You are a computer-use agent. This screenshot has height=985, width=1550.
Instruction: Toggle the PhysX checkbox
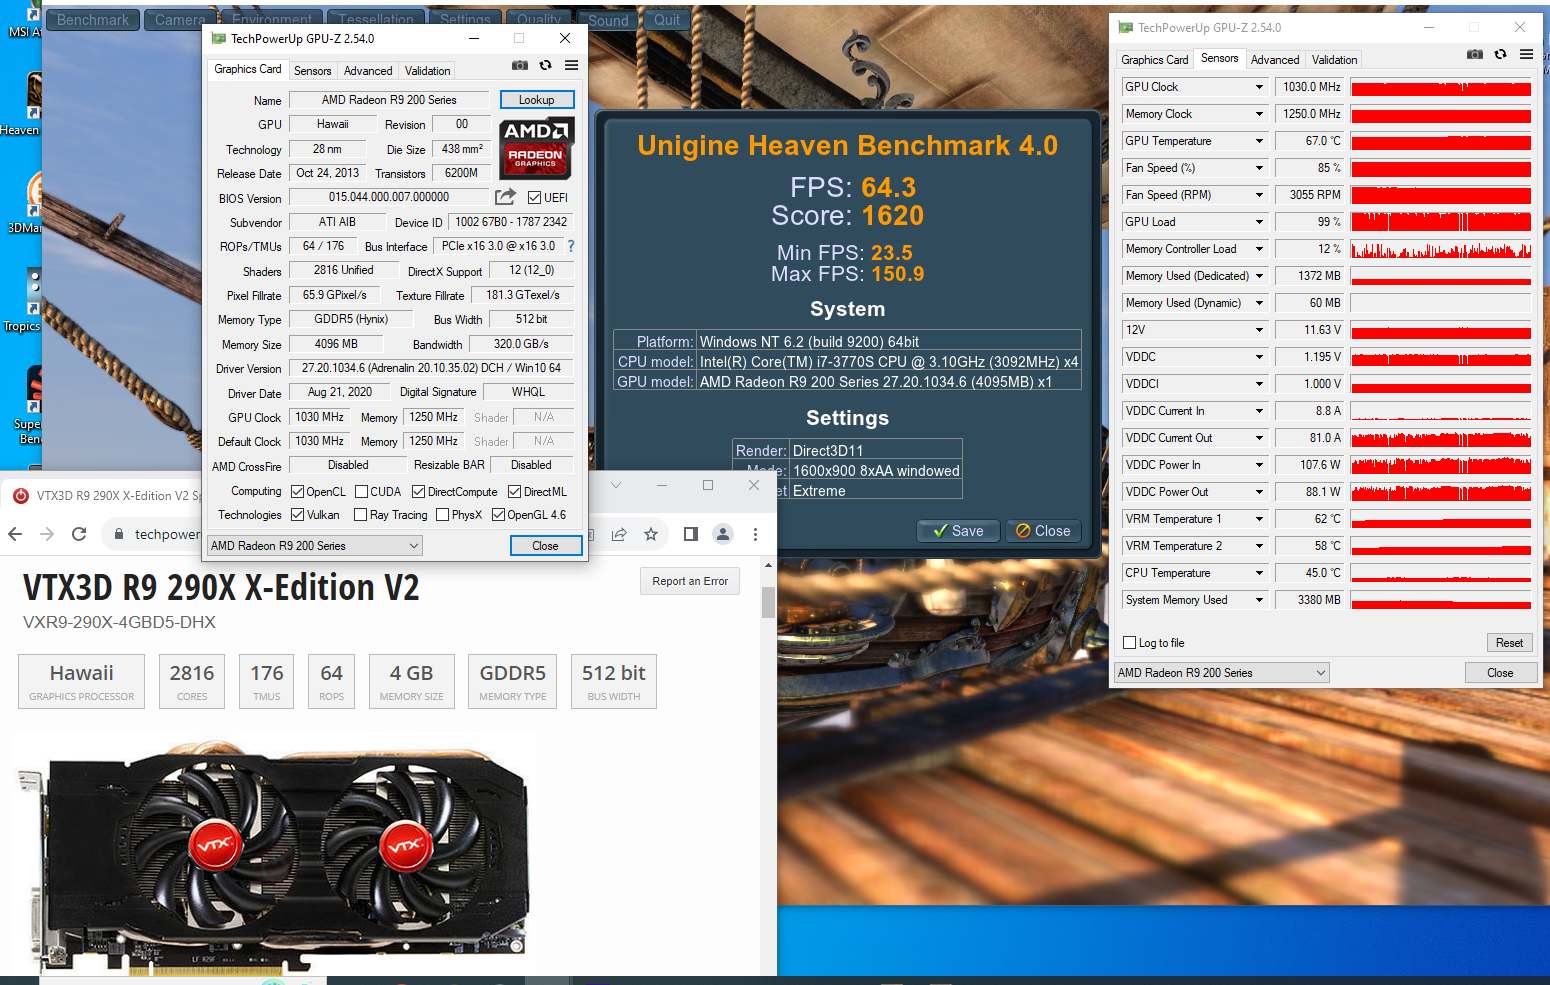(x=443, y=515)
